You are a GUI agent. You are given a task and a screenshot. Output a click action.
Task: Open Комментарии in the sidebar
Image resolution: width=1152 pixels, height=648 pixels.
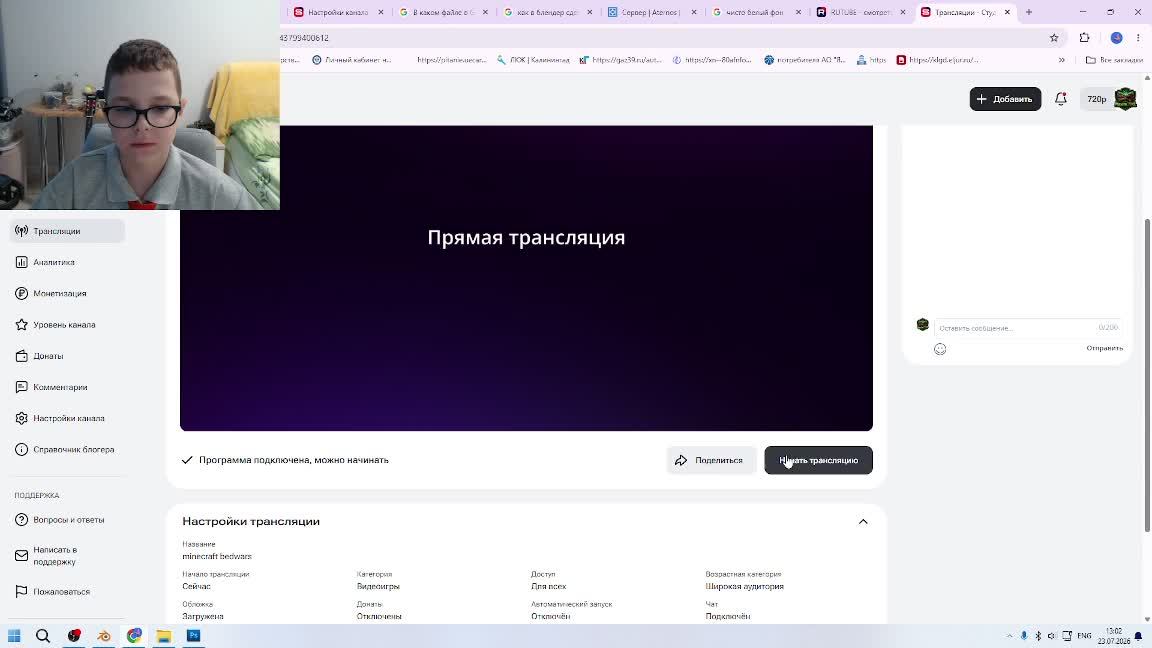coord(60,387)
